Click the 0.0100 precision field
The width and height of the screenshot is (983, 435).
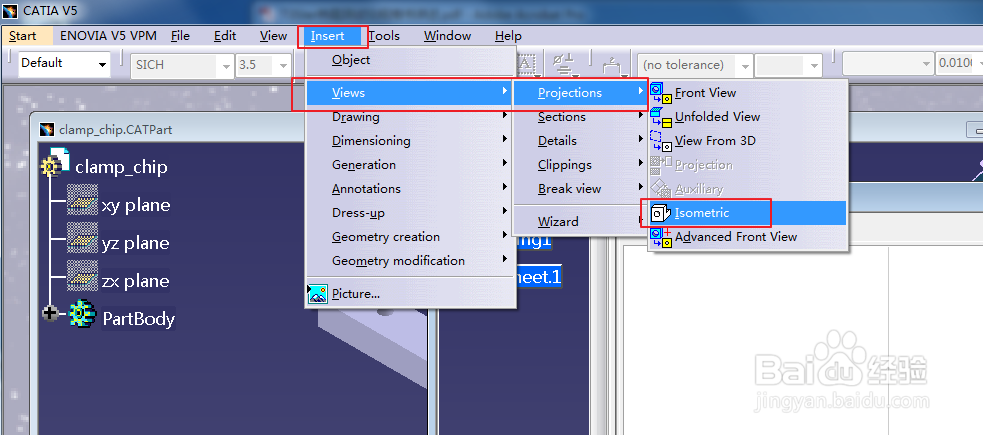pyautogui.click(x=955, y=63)
